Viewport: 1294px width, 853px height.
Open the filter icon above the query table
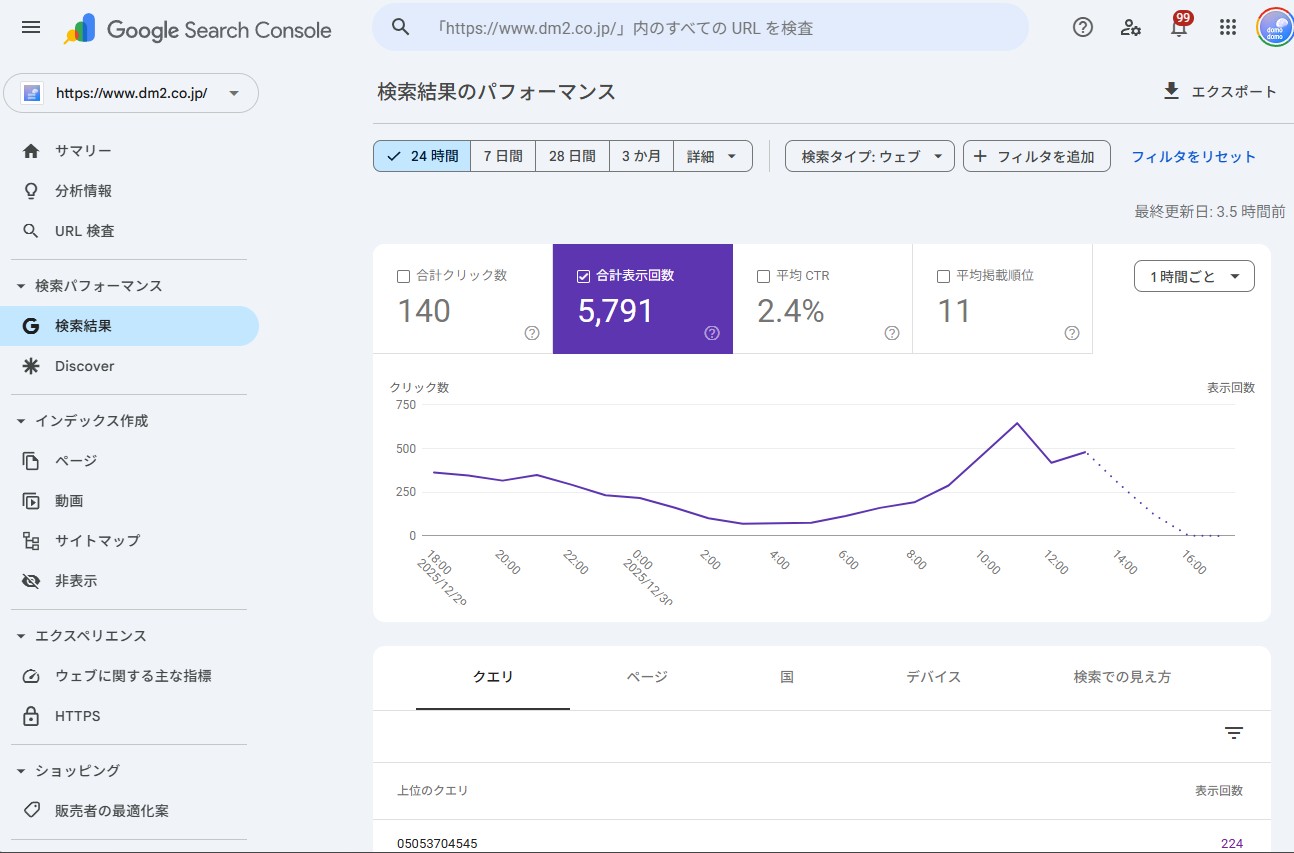coord(1233,732)
